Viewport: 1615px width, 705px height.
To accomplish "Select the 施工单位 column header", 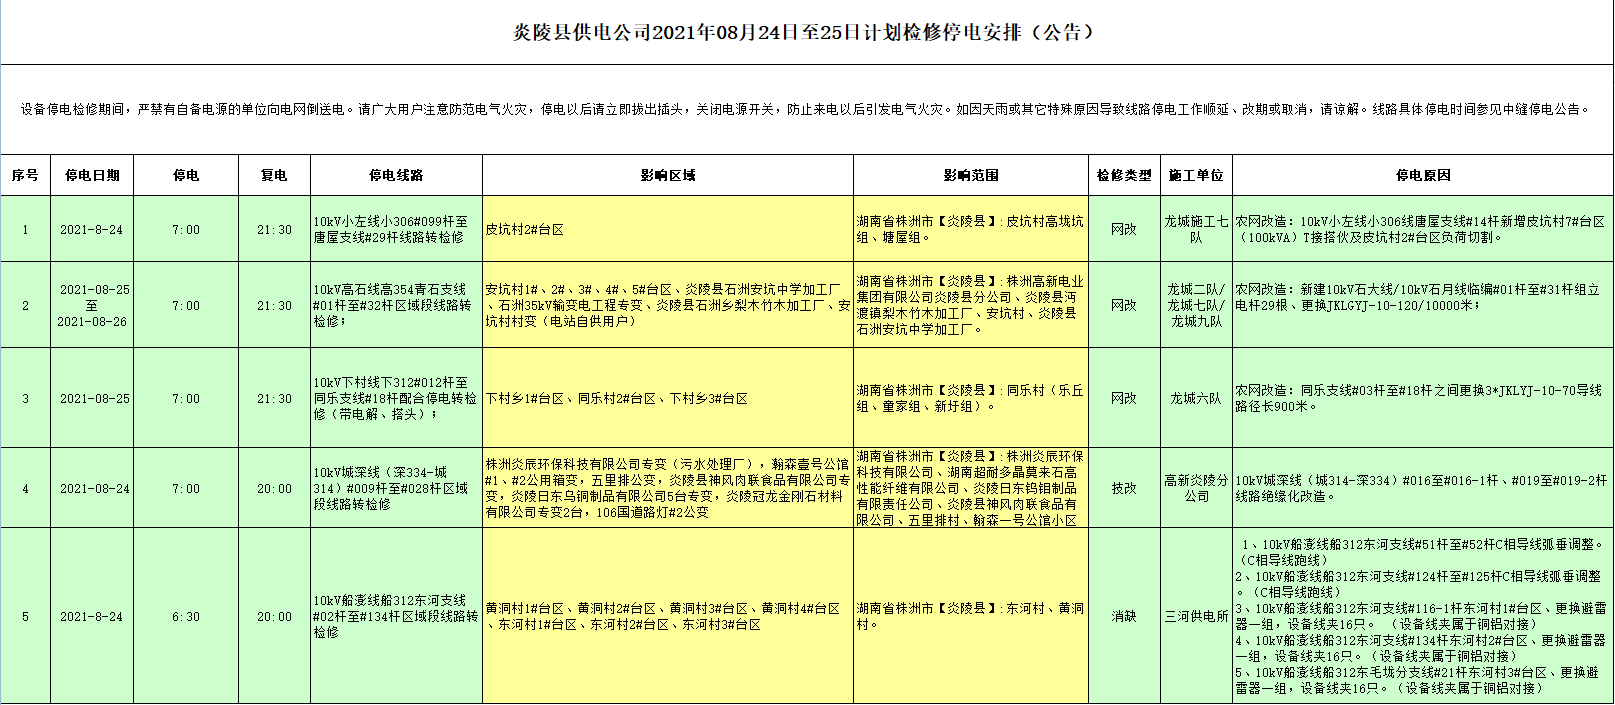I will (x=1196, y=175).
